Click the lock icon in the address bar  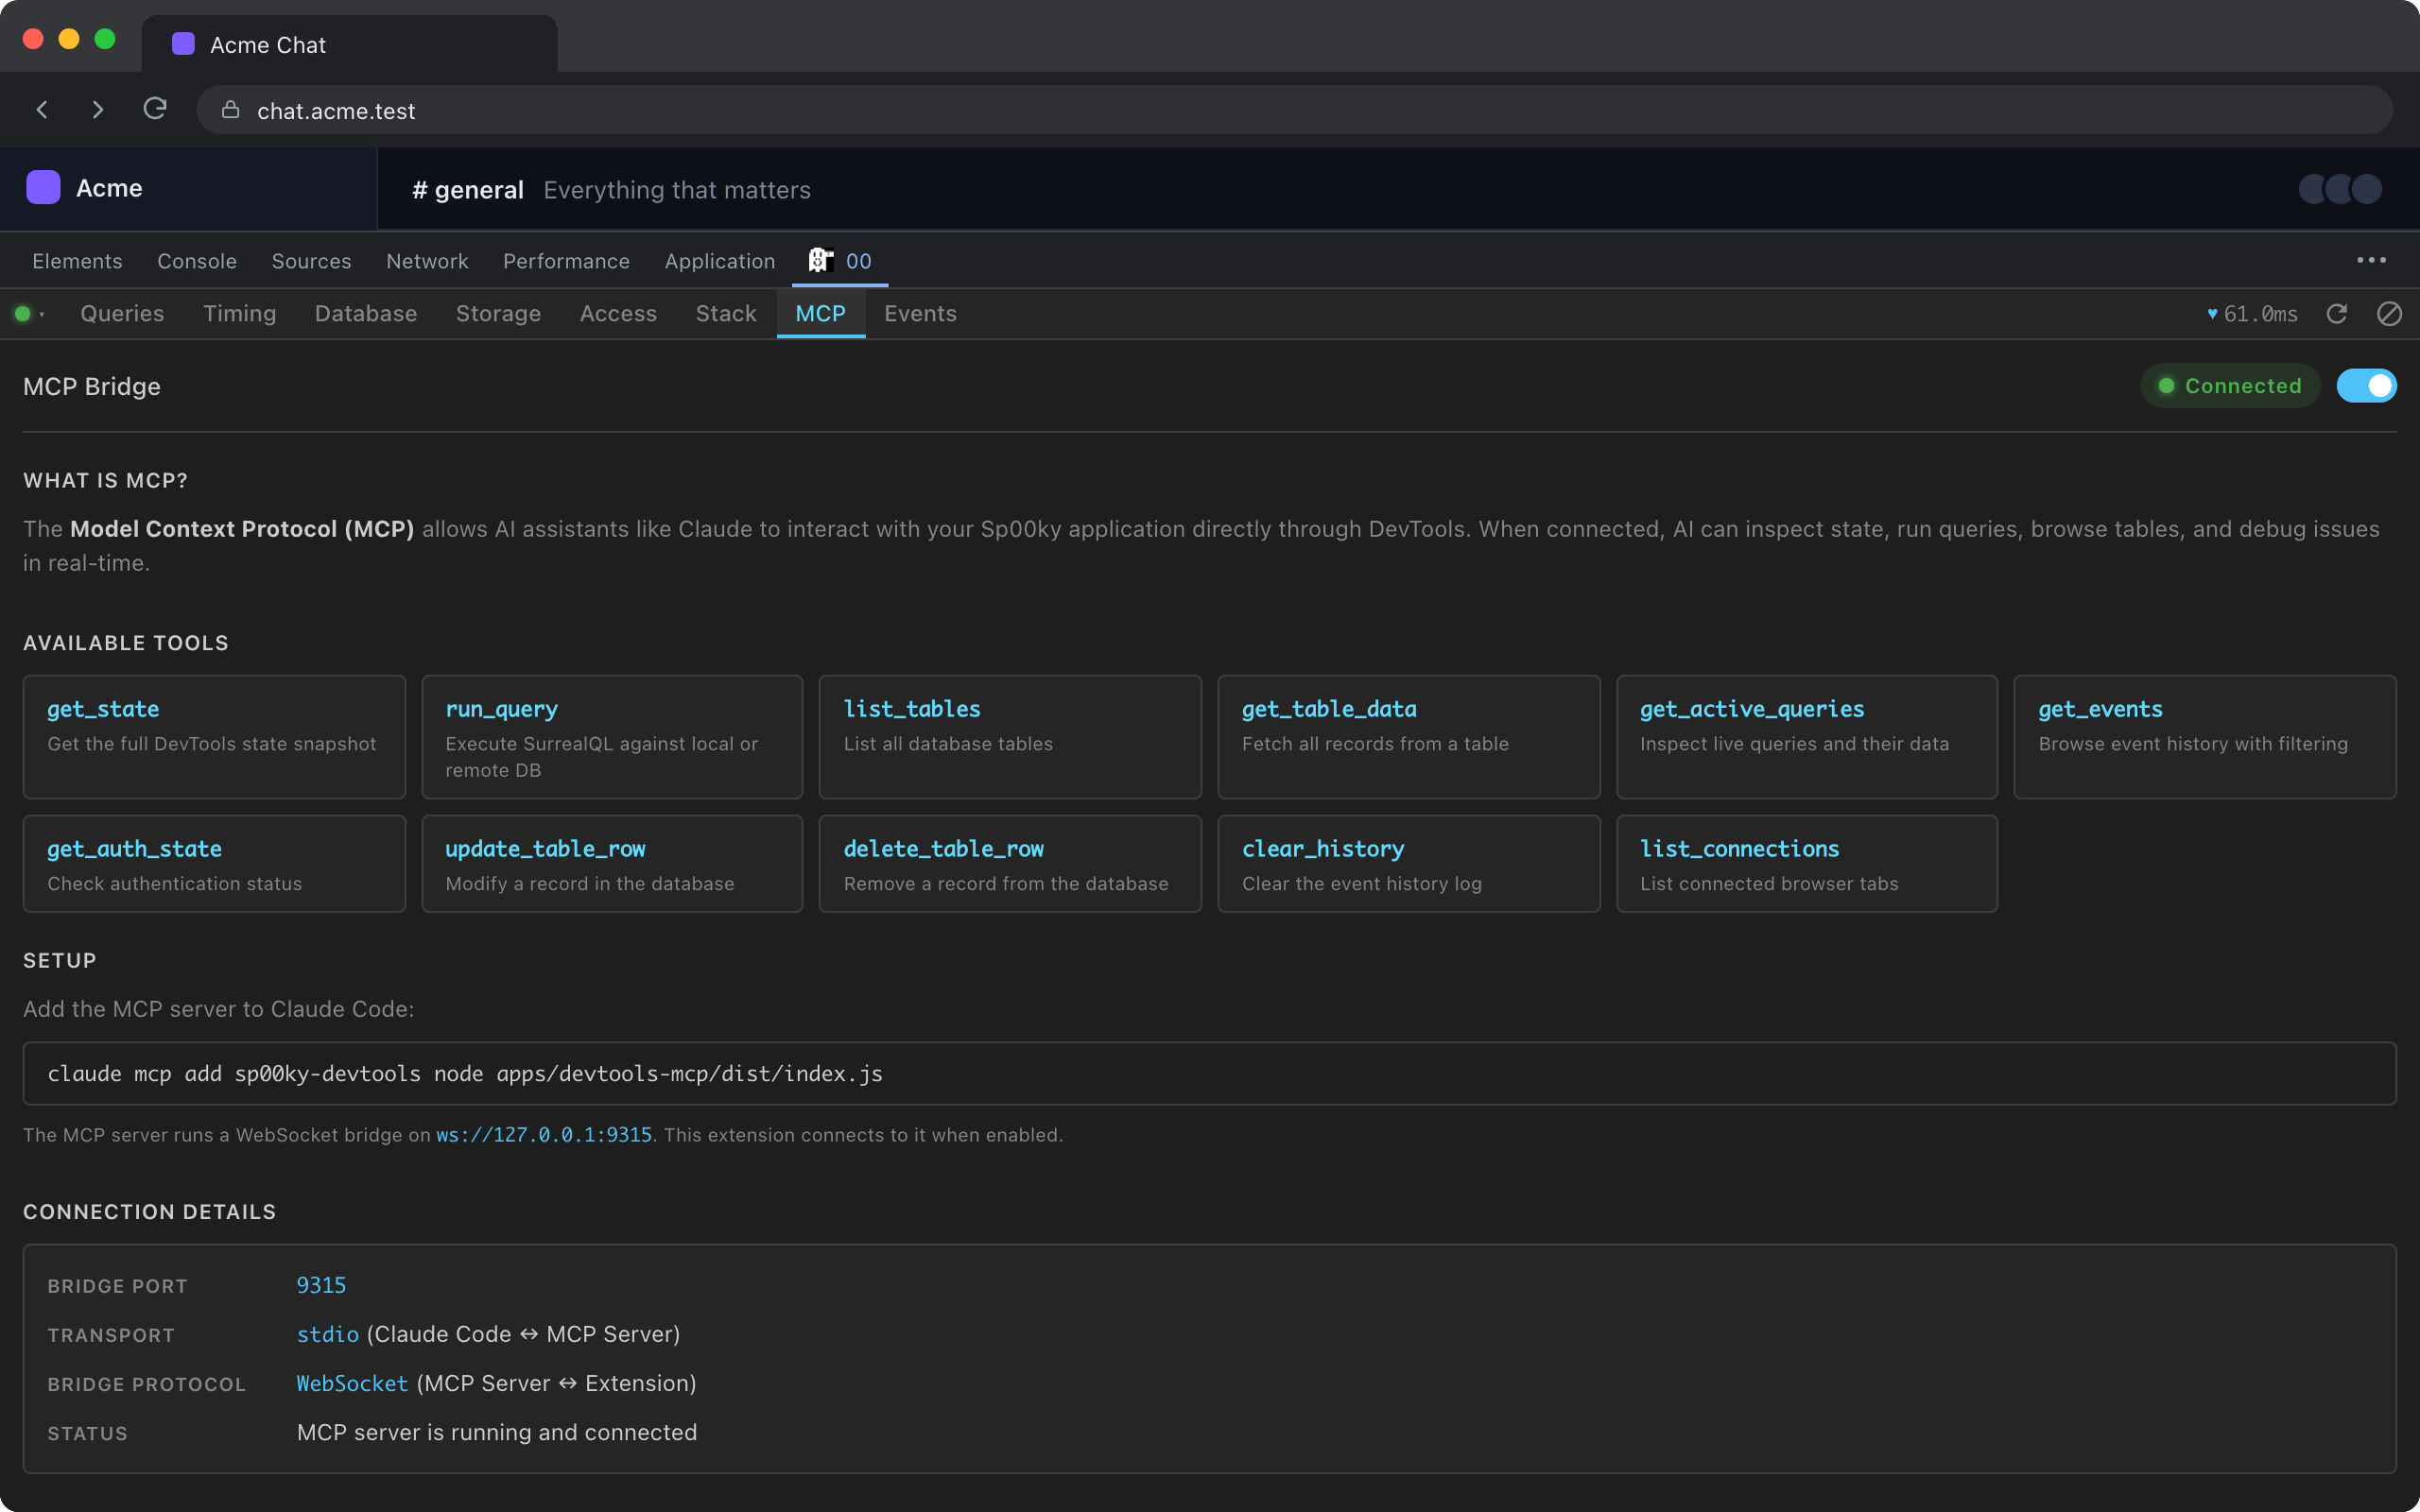tap(231, 110)
